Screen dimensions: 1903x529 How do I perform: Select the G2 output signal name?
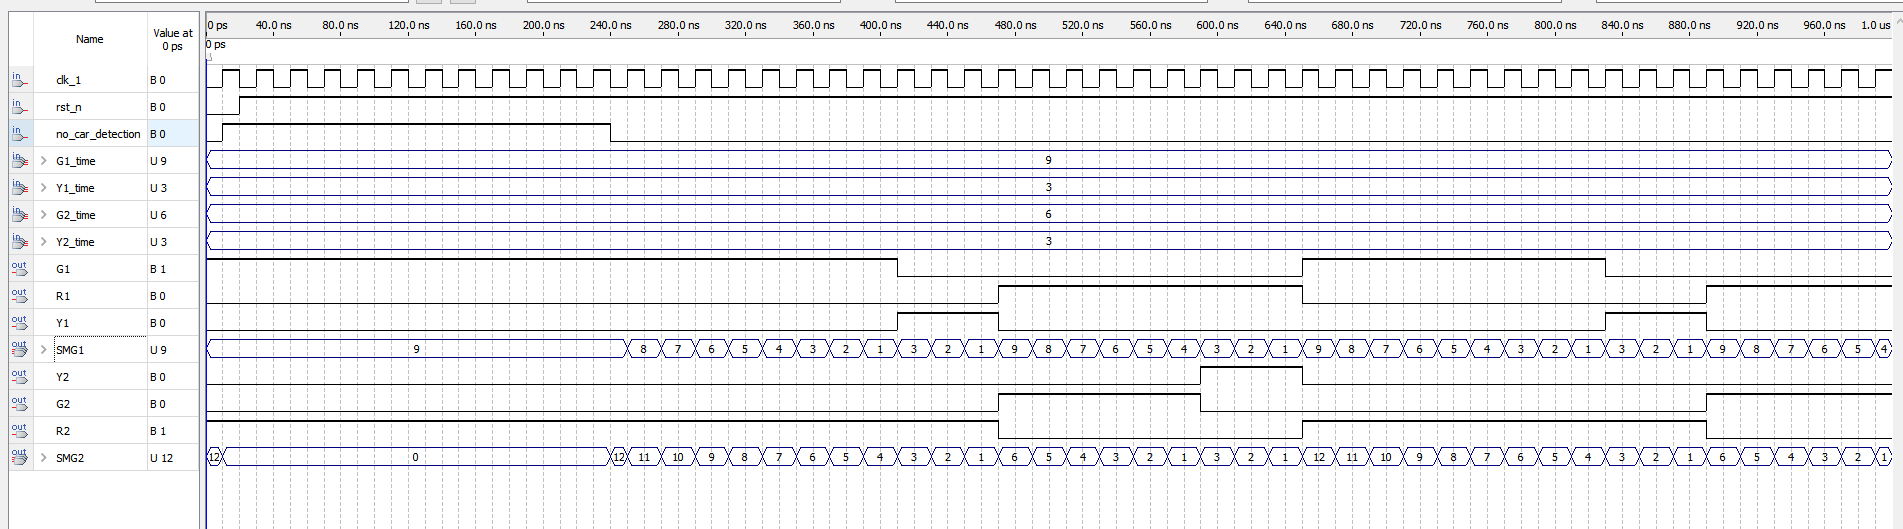pyautogui.click(x=63, y=404)
